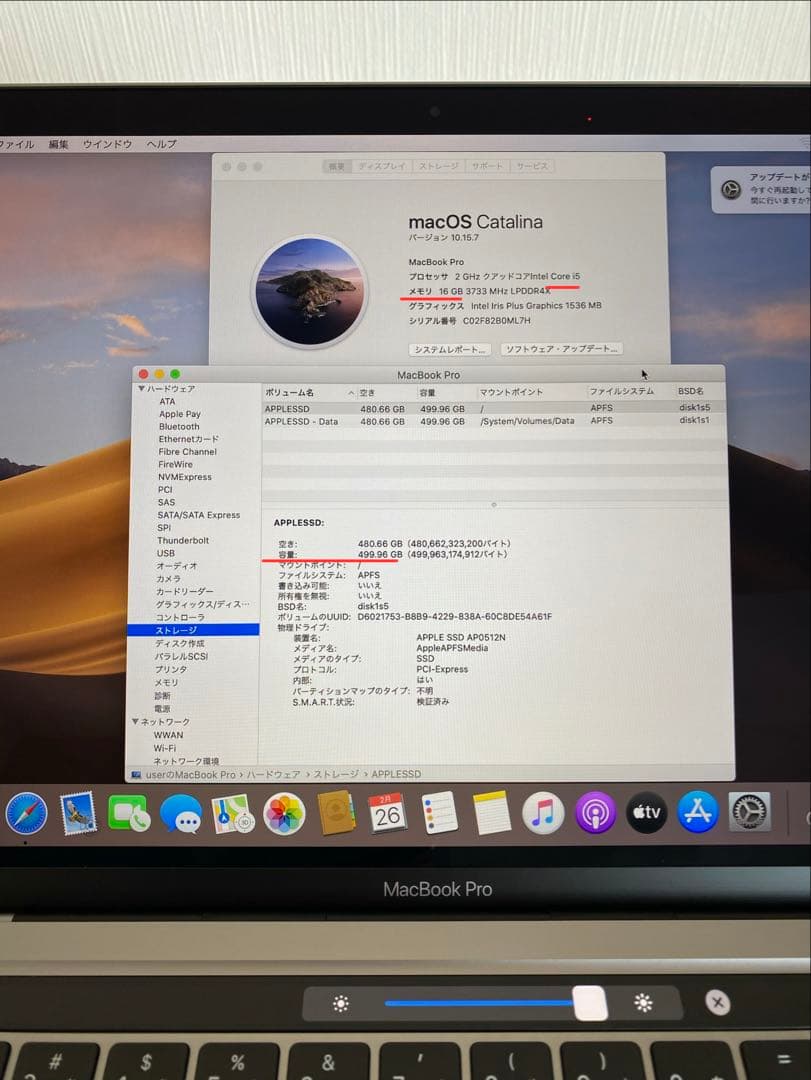Select the APPLESSD - Data volume row
811x1080 pixels.
493,421
